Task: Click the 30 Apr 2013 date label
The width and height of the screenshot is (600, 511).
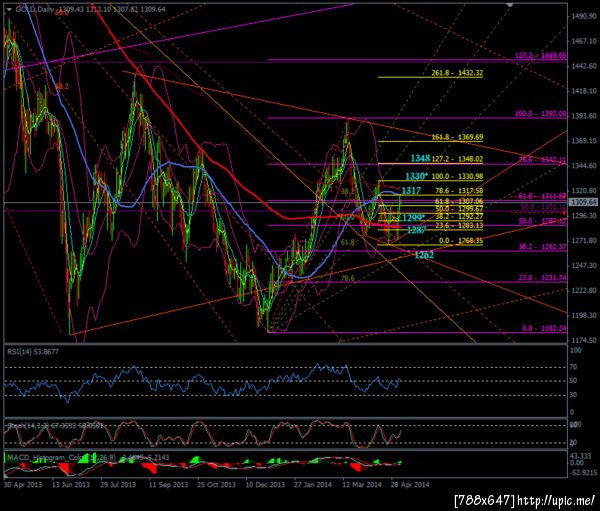Action: click(x=23, y=485)
